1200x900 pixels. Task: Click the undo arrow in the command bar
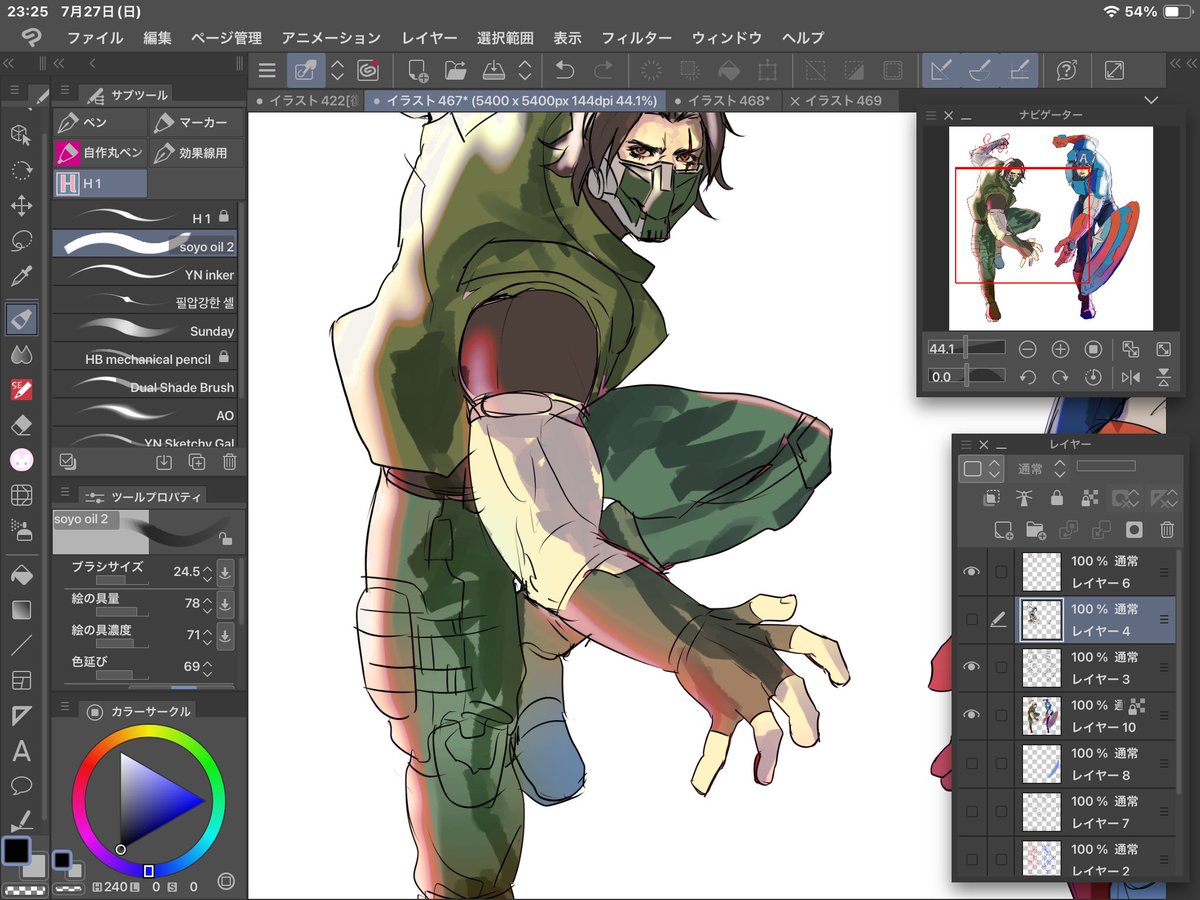coord(565,70)
